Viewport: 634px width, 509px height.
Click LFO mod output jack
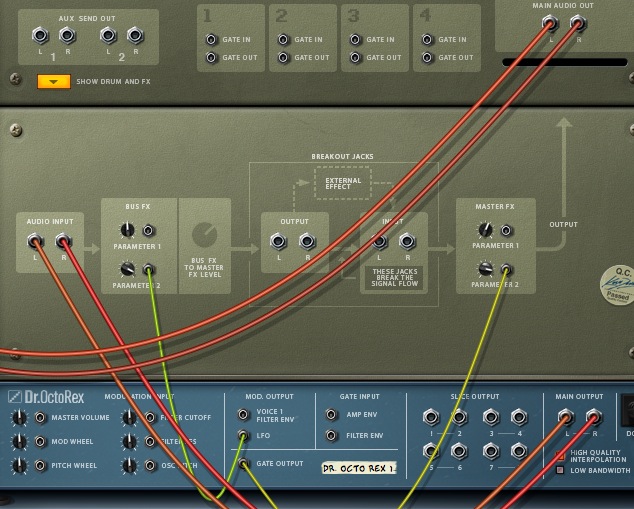(243, 435)
